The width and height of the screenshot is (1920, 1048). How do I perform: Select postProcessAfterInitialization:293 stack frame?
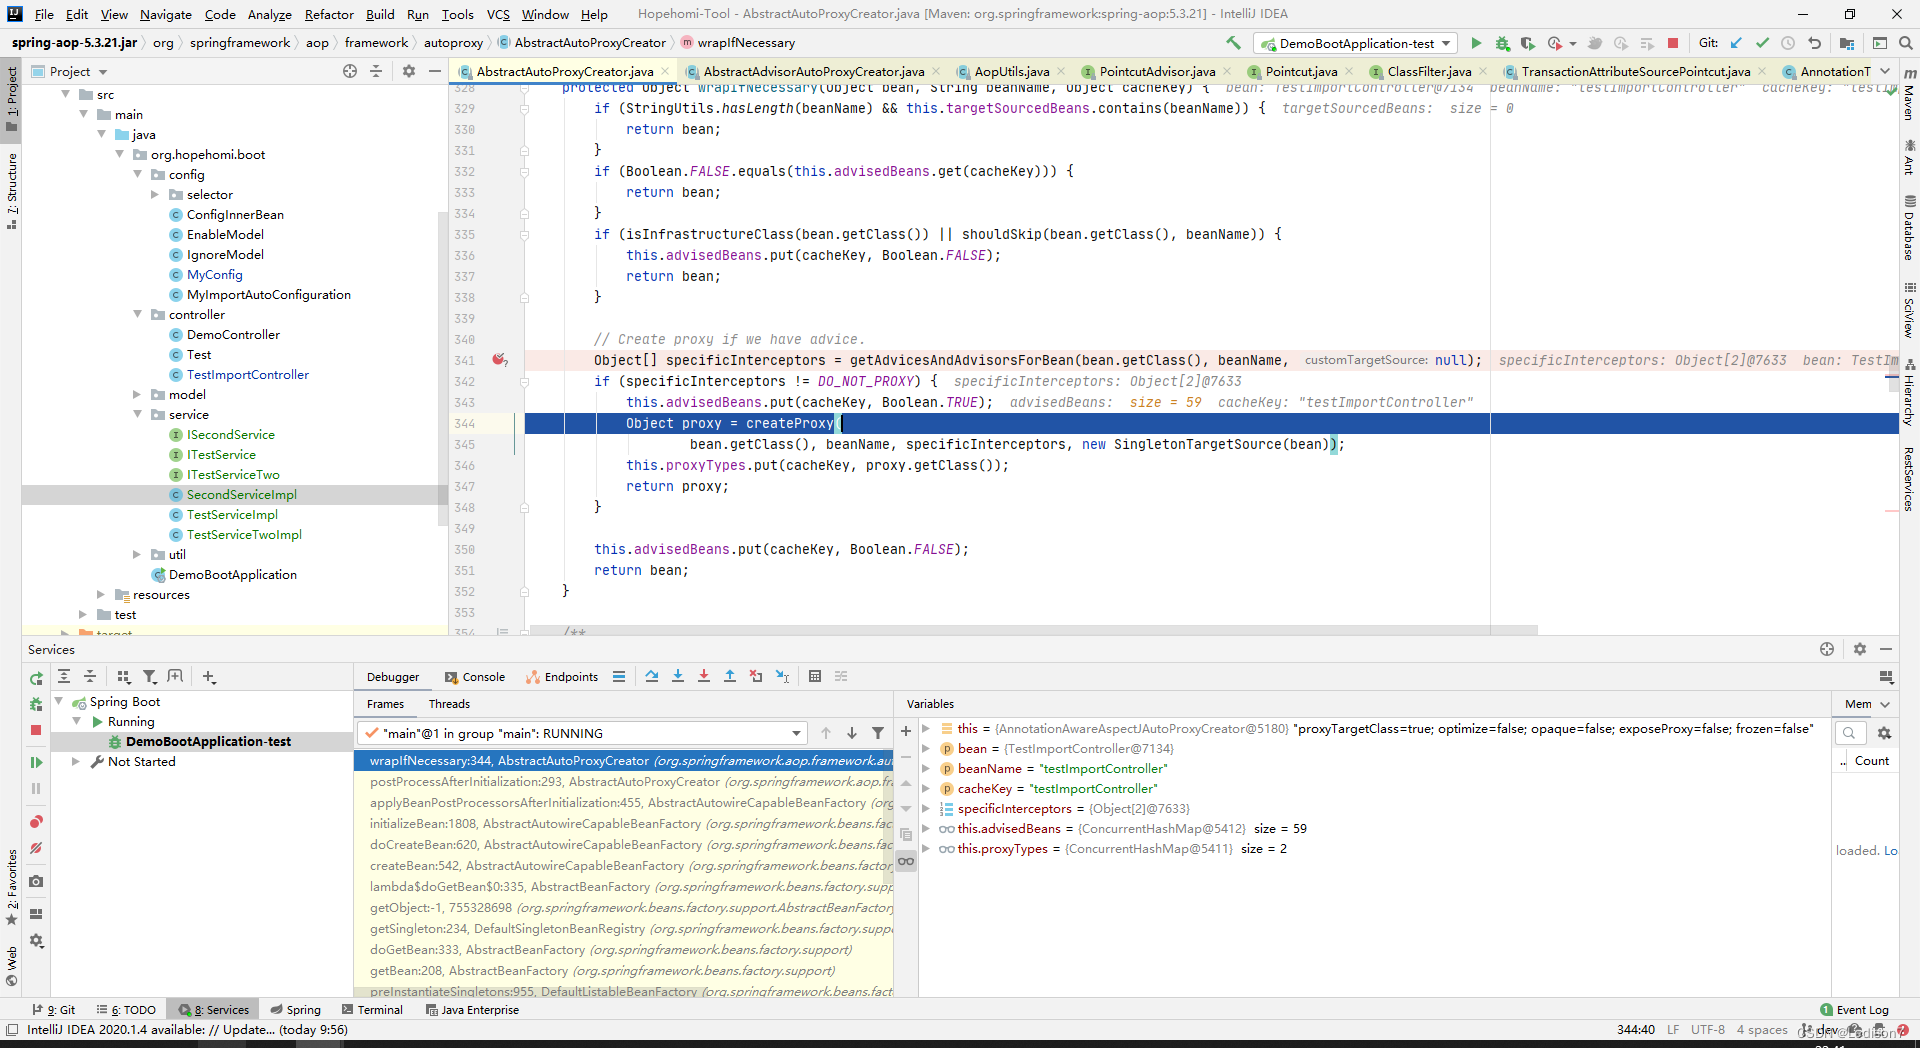pyautogui.click(x=624, y=782)
